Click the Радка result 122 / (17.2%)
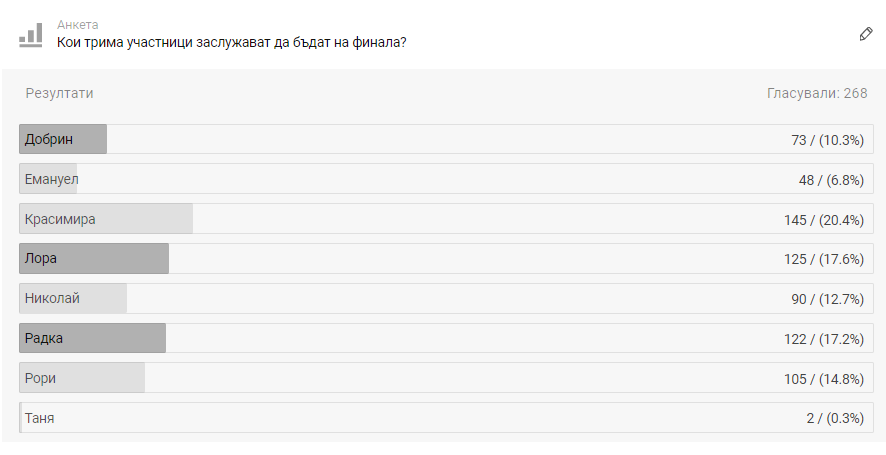The height and width of the screenshot is (455, 886). [x=823, y=339]
